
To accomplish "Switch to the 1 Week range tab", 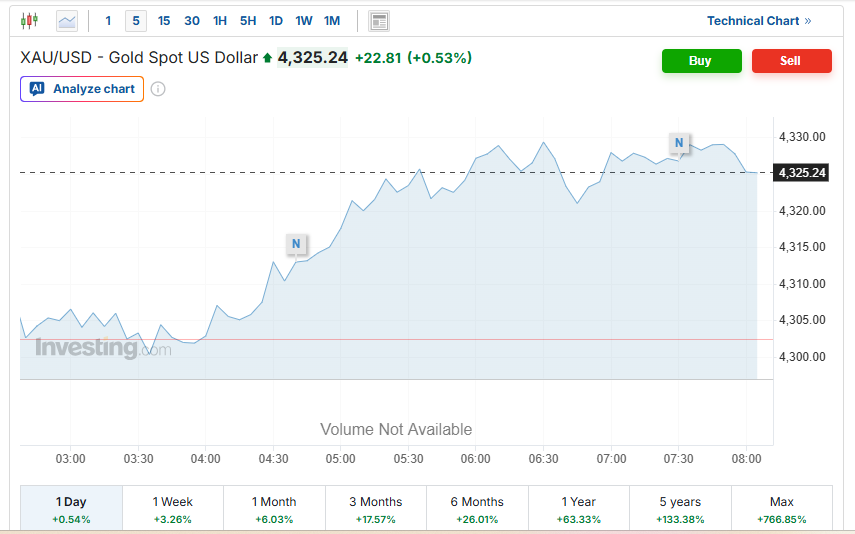I will pyautogui.click(x=173, y=509).
